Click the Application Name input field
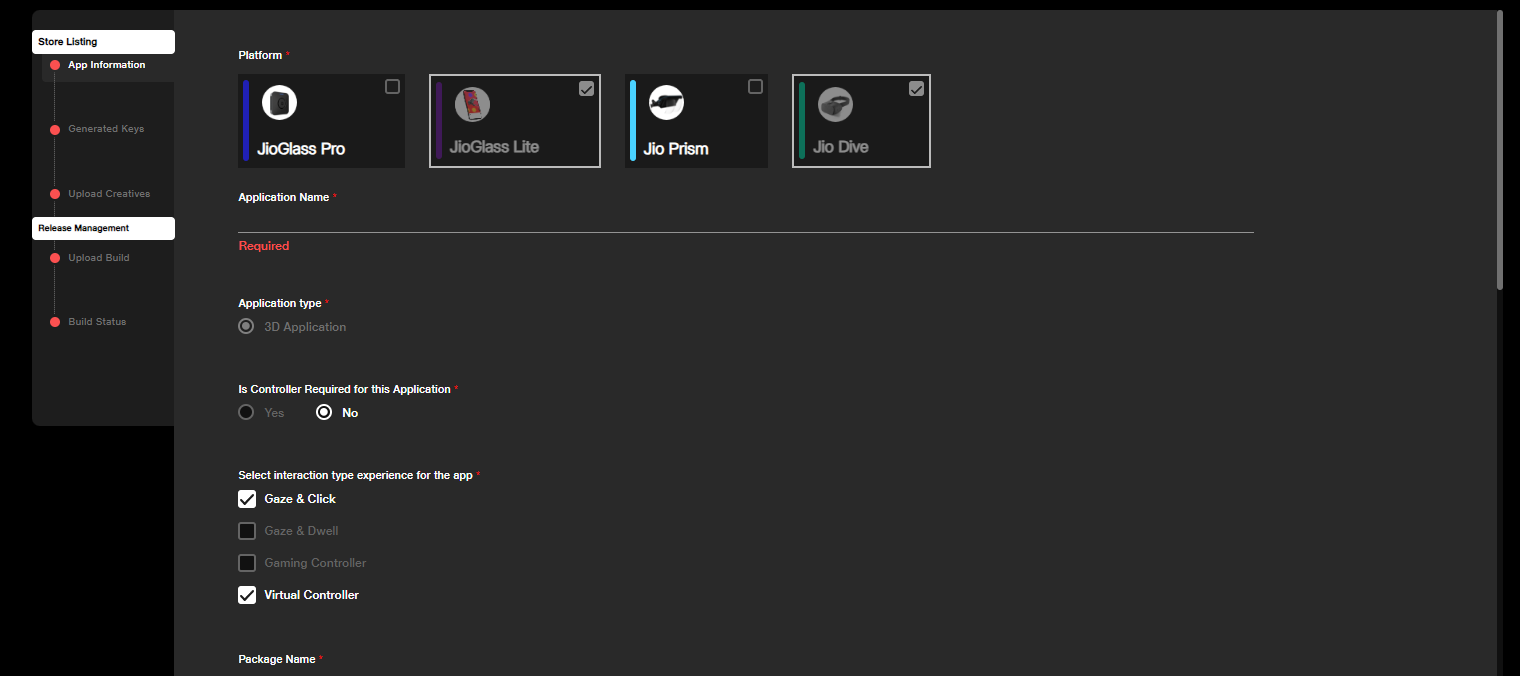This screenshot has width=1520, height=676. pyautogui.click(x=745, y=220)
